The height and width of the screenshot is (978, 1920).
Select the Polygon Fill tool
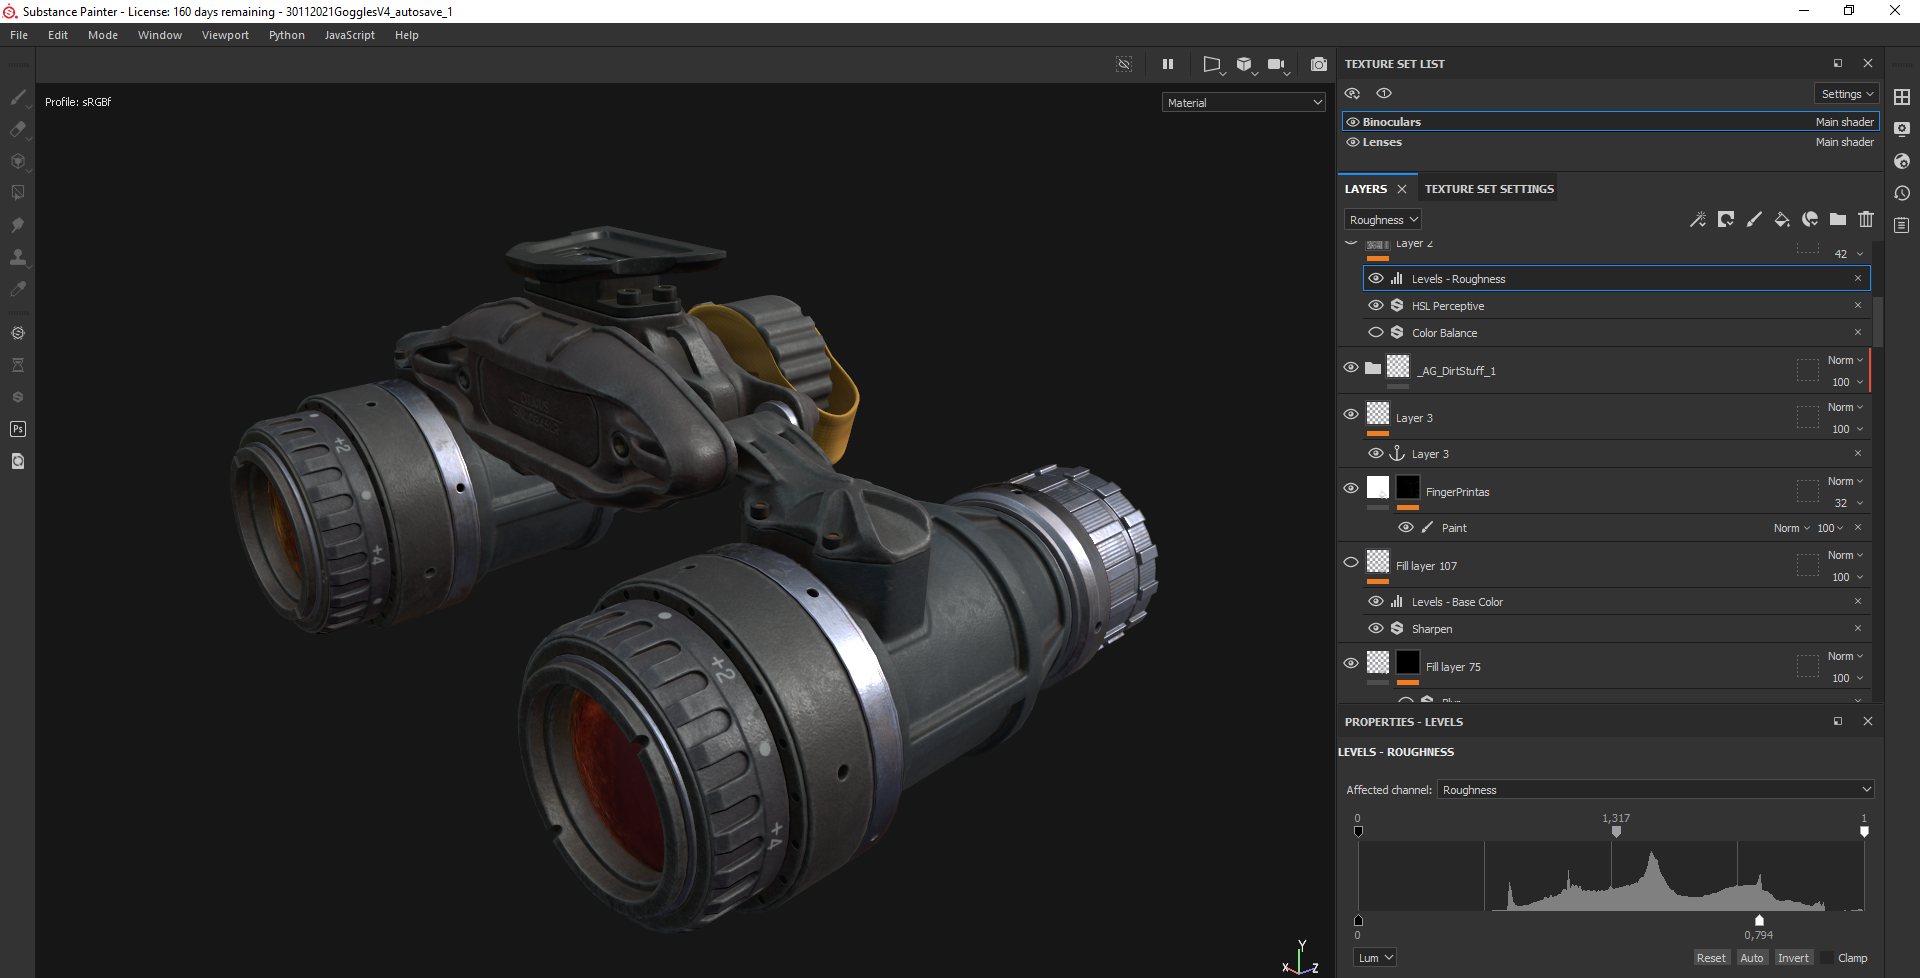pos(17,192)
